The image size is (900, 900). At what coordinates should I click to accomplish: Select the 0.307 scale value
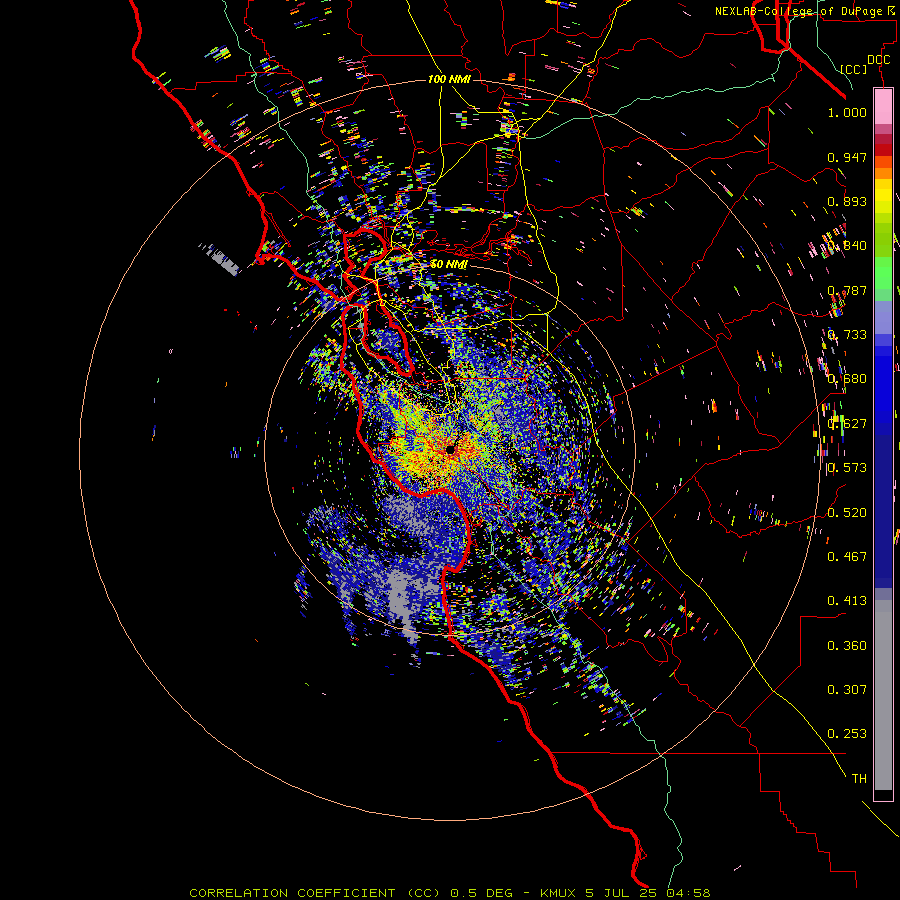[x=847, y=689]
